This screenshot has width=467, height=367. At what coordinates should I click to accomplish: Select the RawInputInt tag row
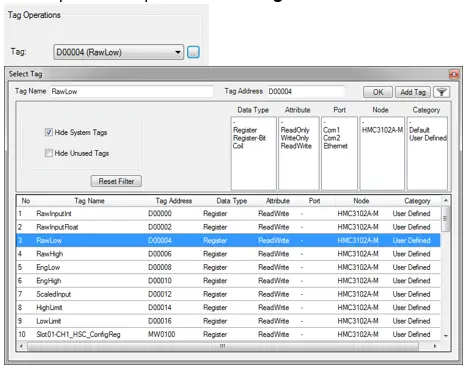point(228,214)
